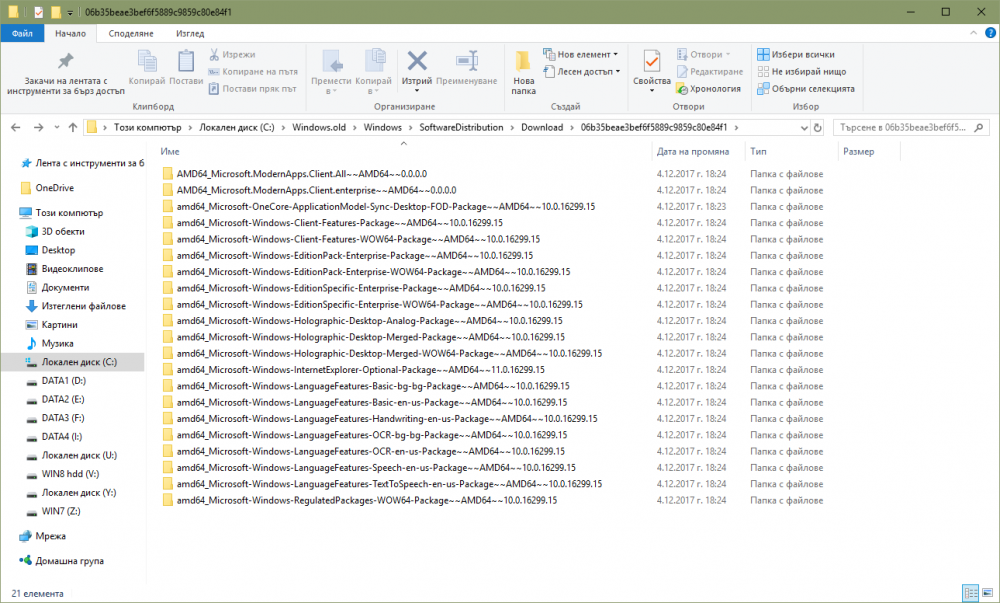1000x603 pixels.
Task: Switch to the Начало tab
Action: click(70, 34)
